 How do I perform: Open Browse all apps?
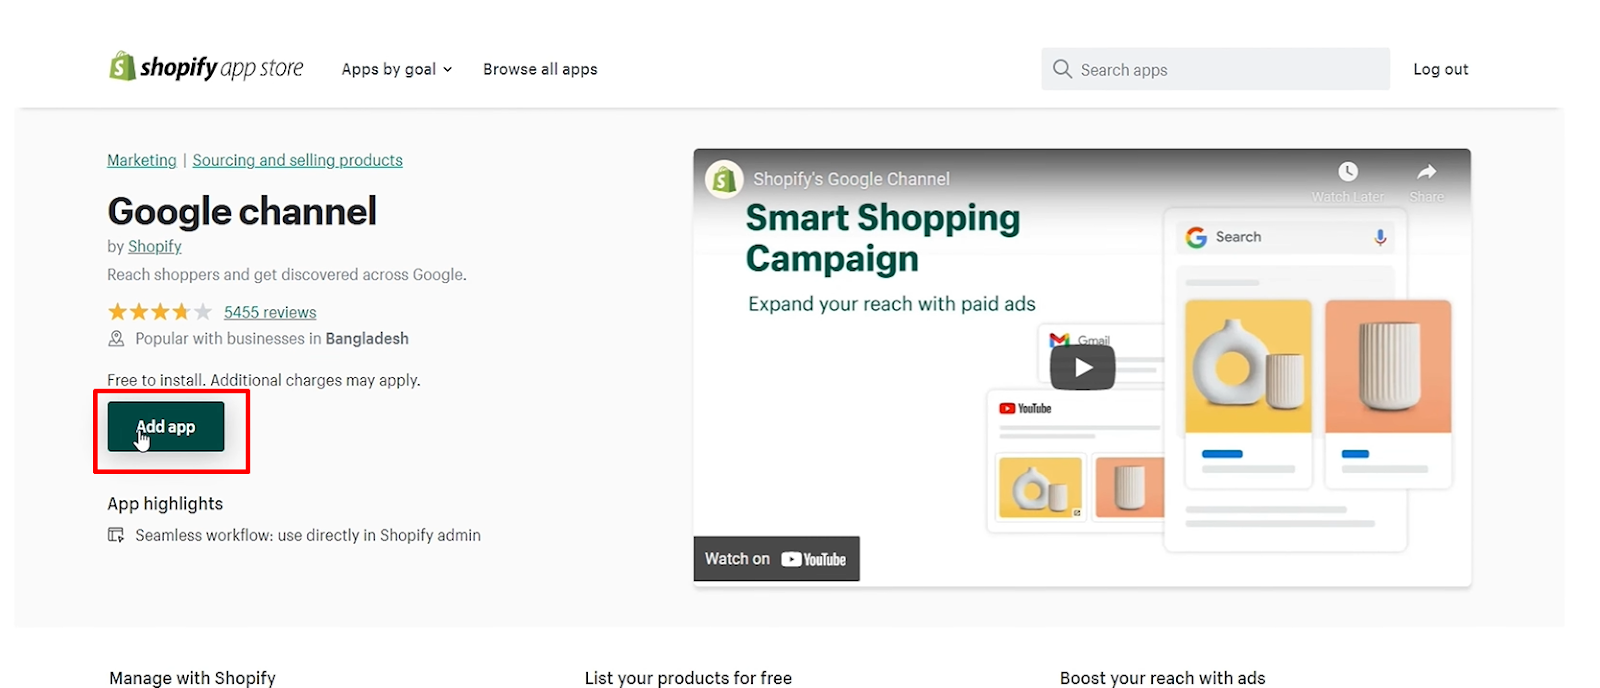(540, 69)
